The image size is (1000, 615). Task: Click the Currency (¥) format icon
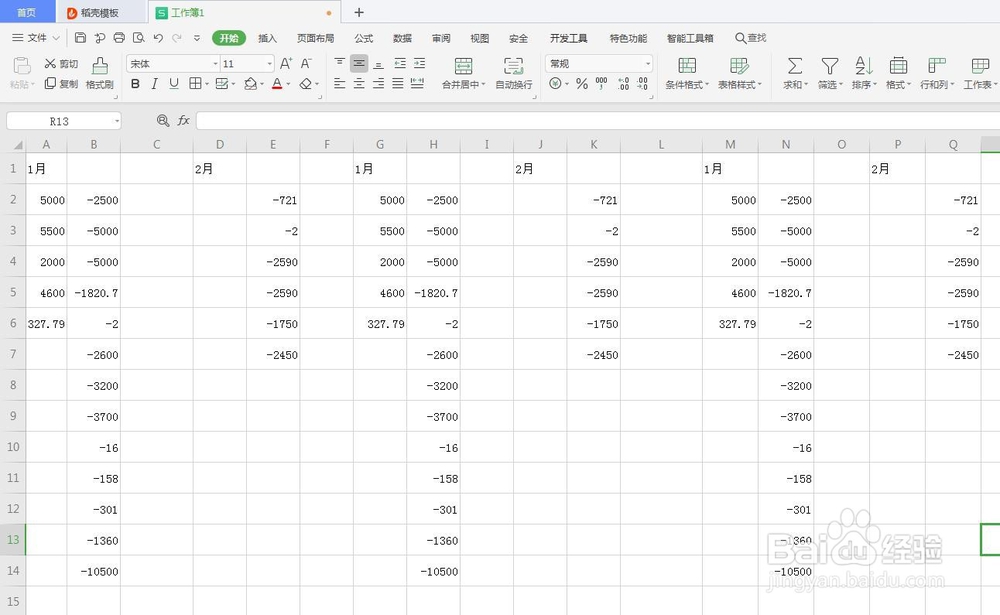[x=555, y=84]
